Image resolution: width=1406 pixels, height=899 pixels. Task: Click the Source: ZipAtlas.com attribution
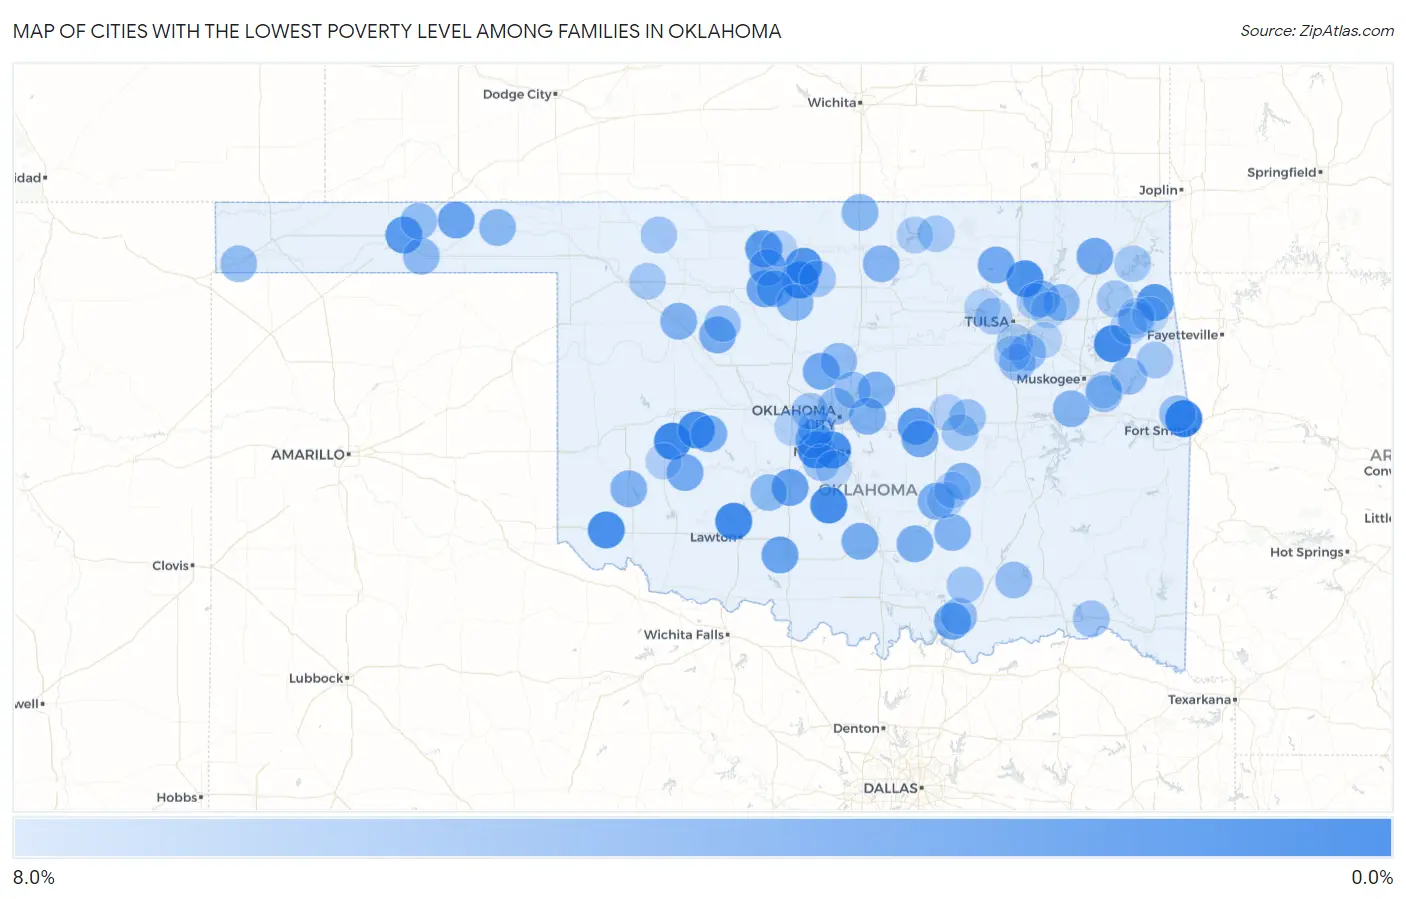[1317, 31]
